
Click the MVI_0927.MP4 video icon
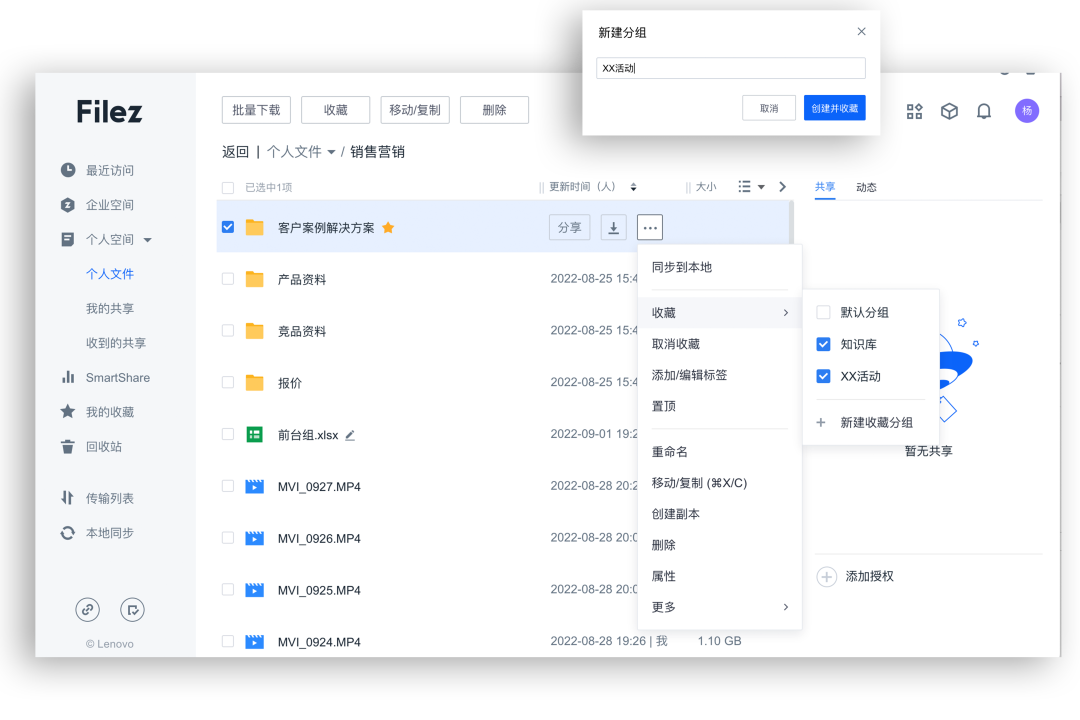(x=255, y=486)
